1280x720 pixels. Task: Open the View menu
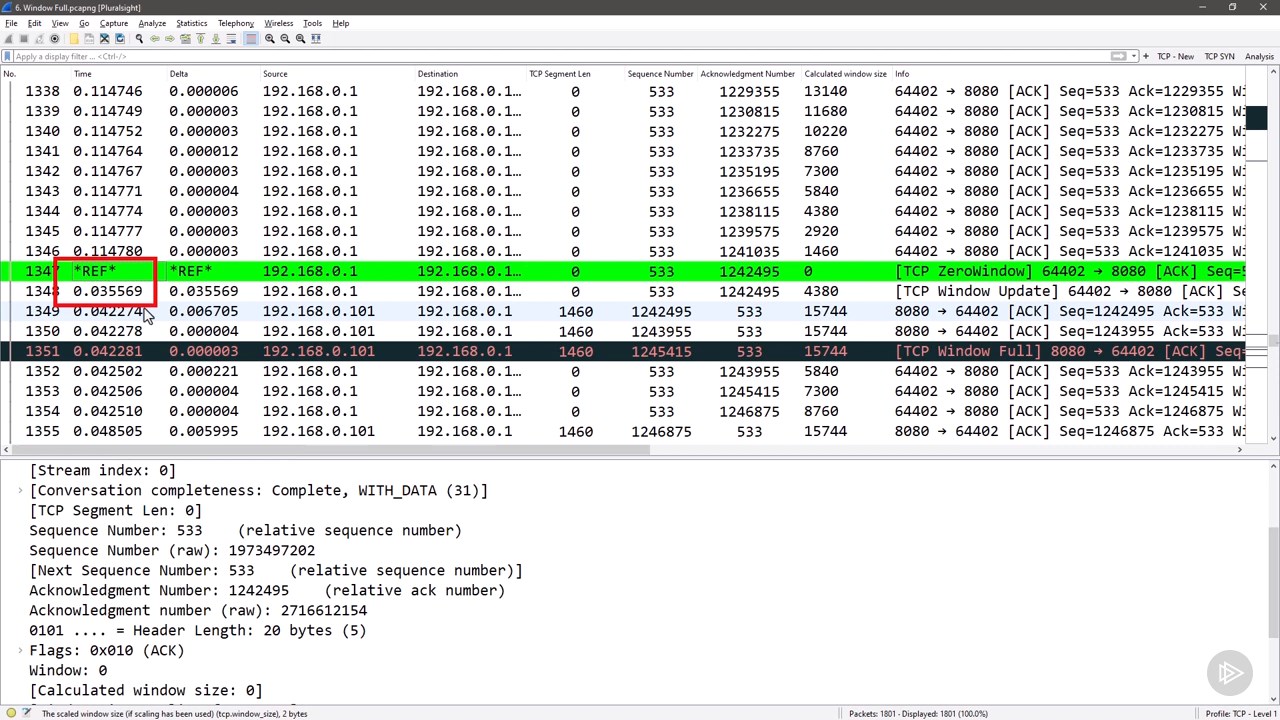pyautogui.click(x=60, y=23)
